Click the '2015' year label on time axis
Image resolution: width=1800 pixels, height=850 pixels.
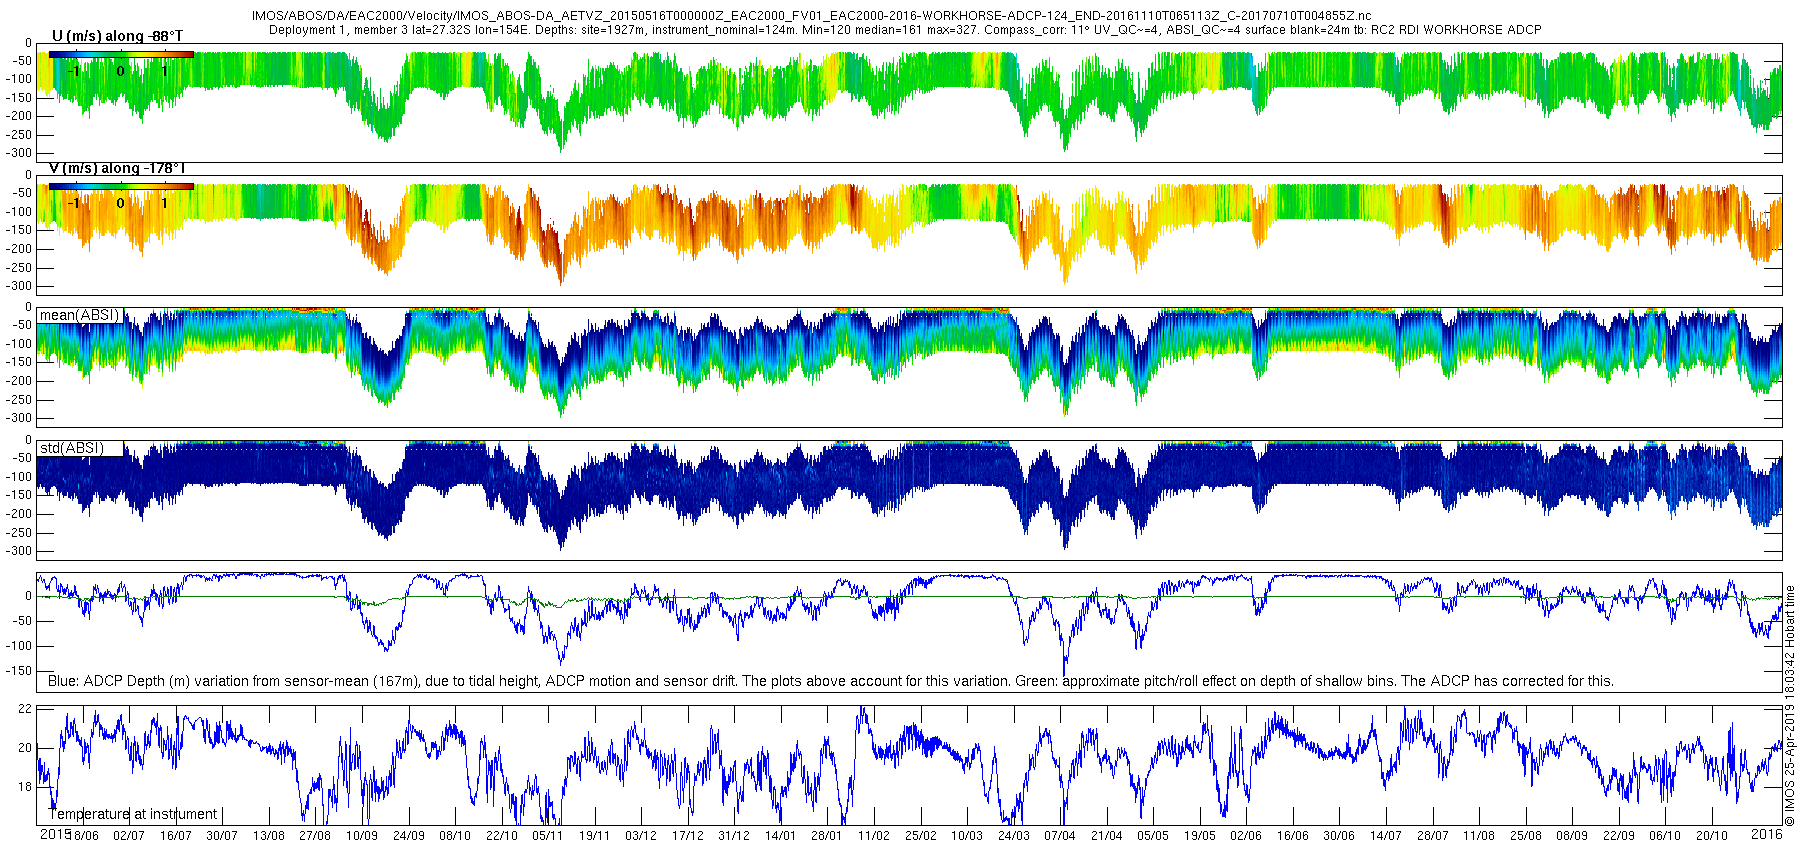pyautogui.click(x=55, y=834)
